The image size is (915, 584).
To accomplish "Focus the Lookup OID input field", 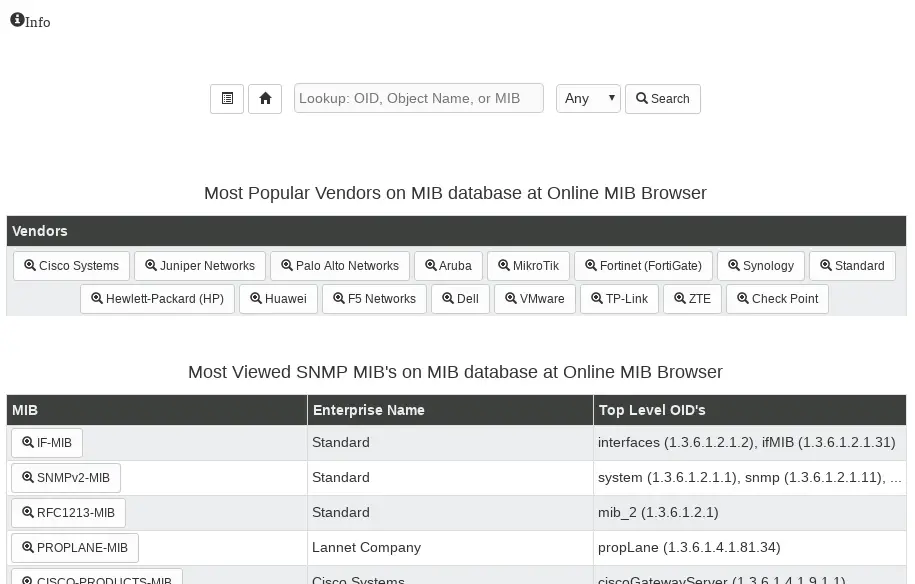I will [x=419, y=99].
